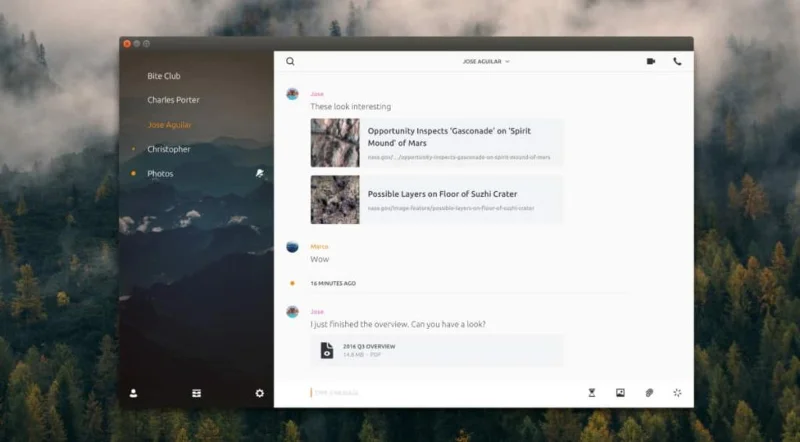Image resolution: width=800 pixels, height=442 pixels.
Task: Open the PDF document file icon
Action: tap(327, 350)
